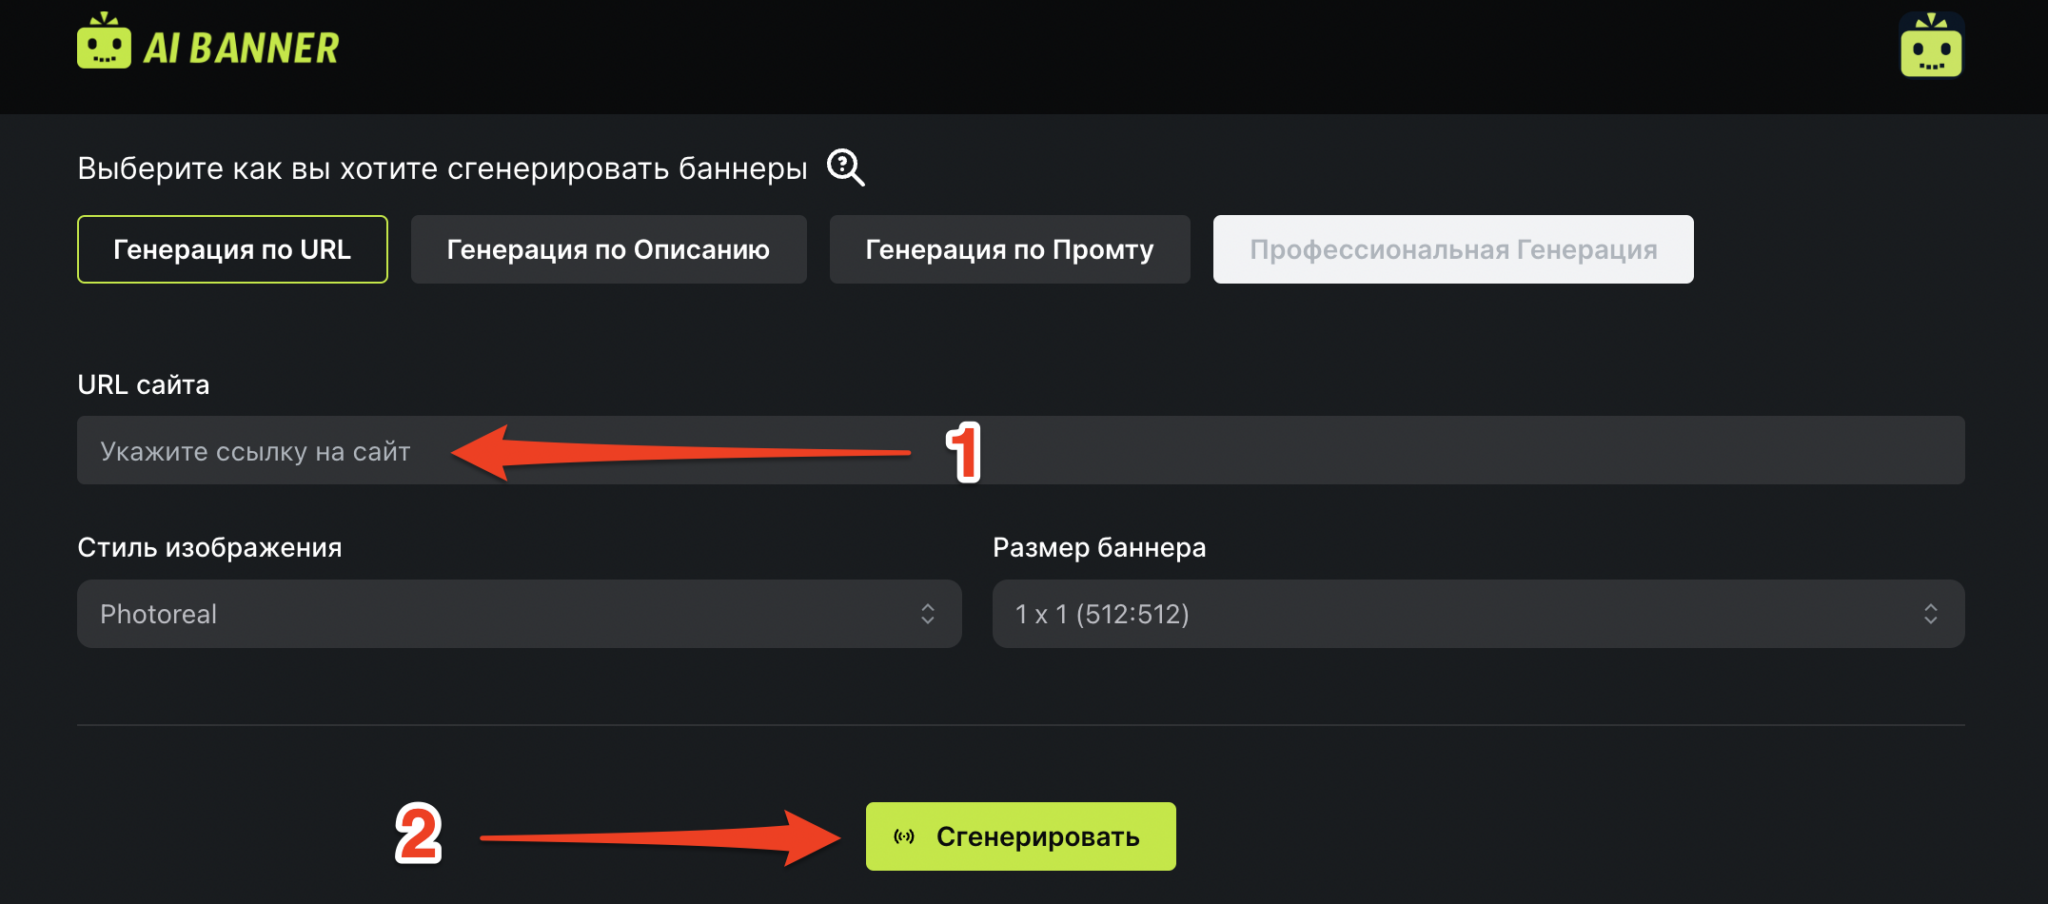The image size is (2048, 904).
Task: Open the robot profile avatar menu
Action: [1931, 45]
